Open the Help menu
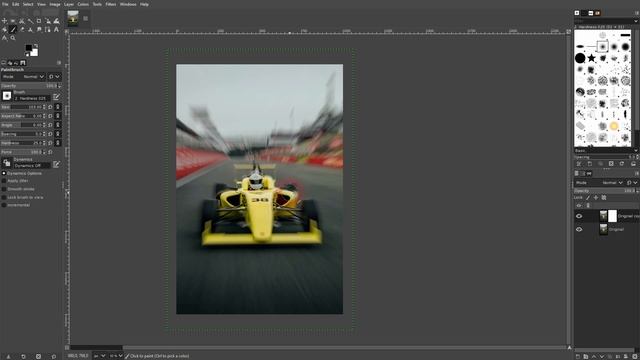Viewport: 640px width, 360px height. click(x=144, y=4)
